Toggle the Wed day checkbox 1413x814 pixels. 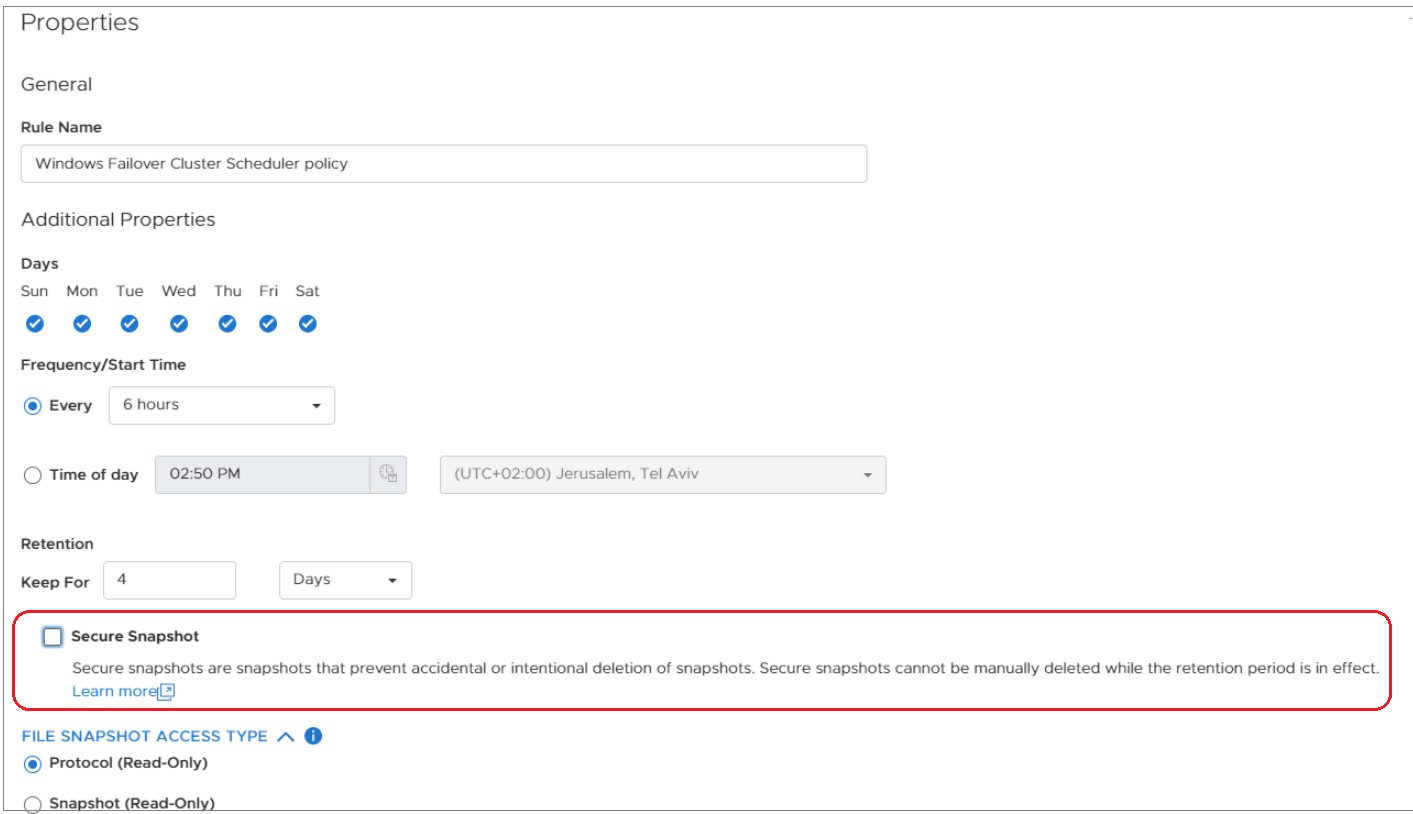coord(178,323)
